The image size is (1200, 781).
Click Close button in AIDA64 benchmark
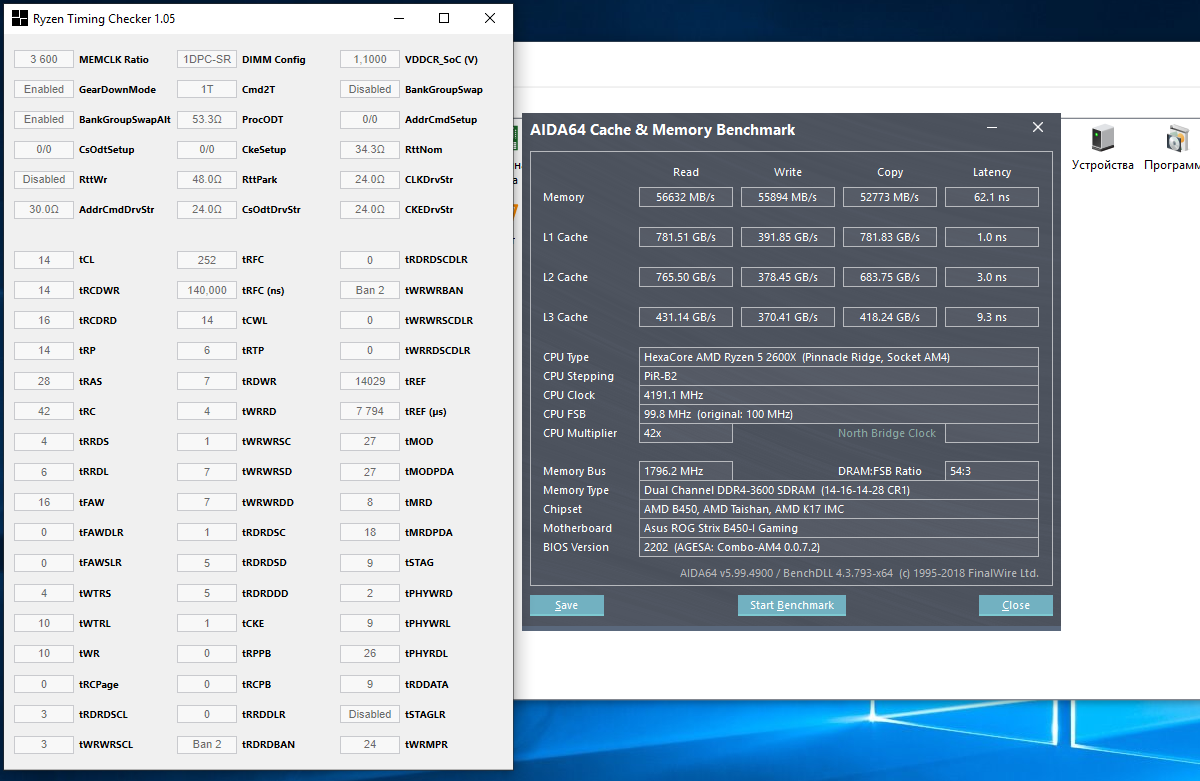point(1016,605)
